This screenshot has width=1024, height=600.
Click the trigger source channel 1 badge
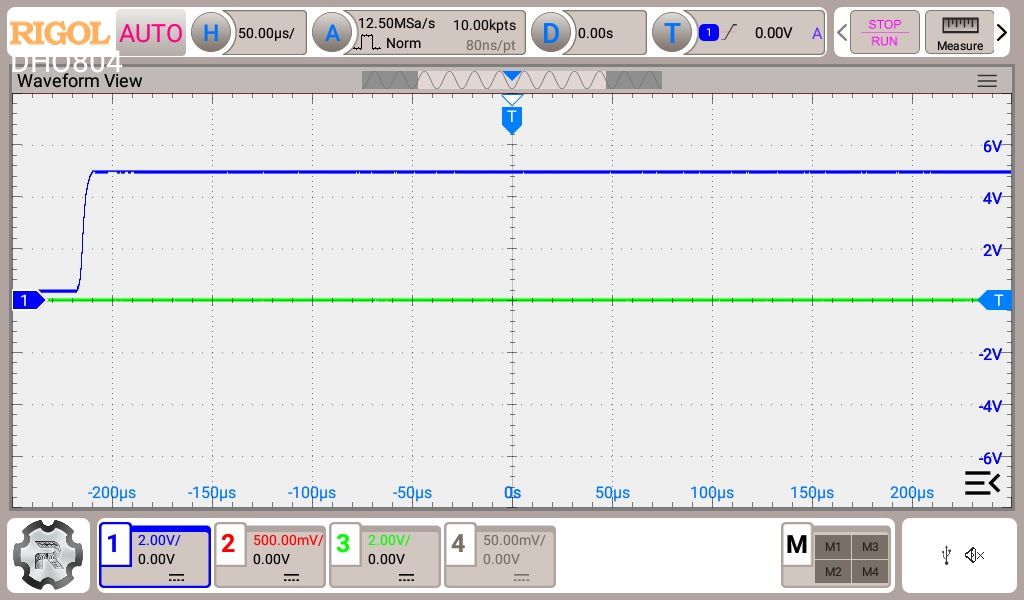709,32
